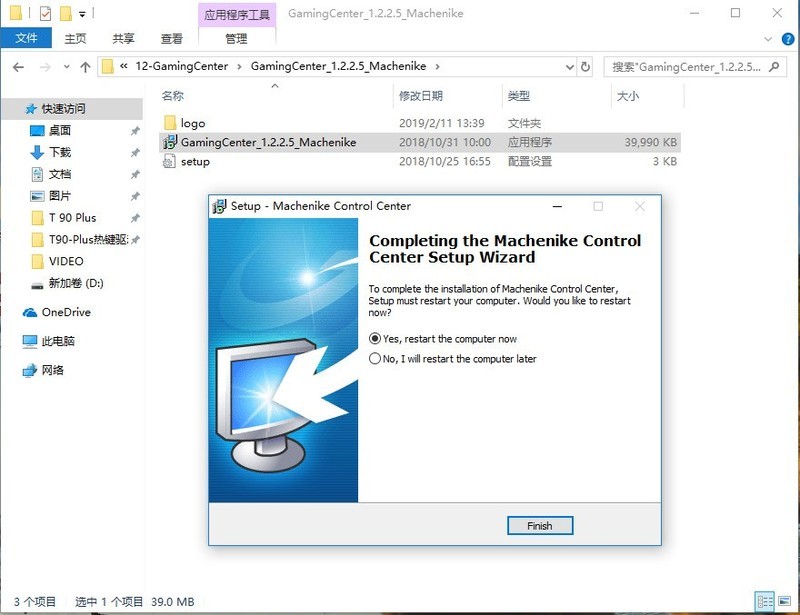Select the GamingCenter installer file icon

[x=169, y=142]
